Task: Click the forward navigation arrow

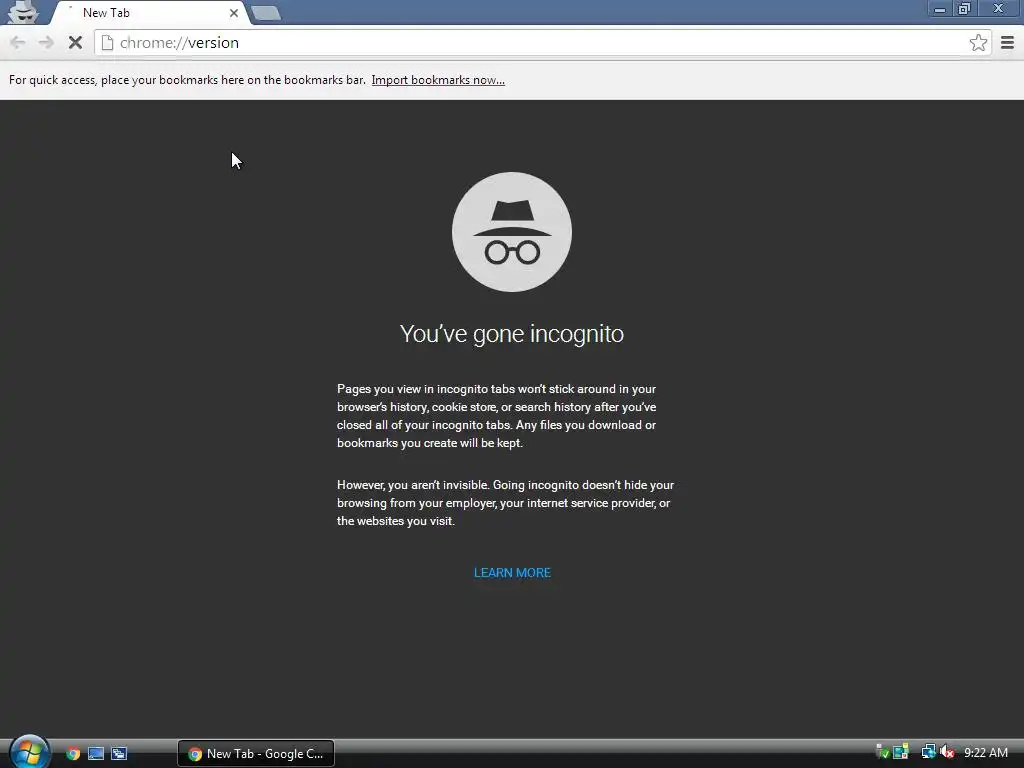Action: coord(46,43)
